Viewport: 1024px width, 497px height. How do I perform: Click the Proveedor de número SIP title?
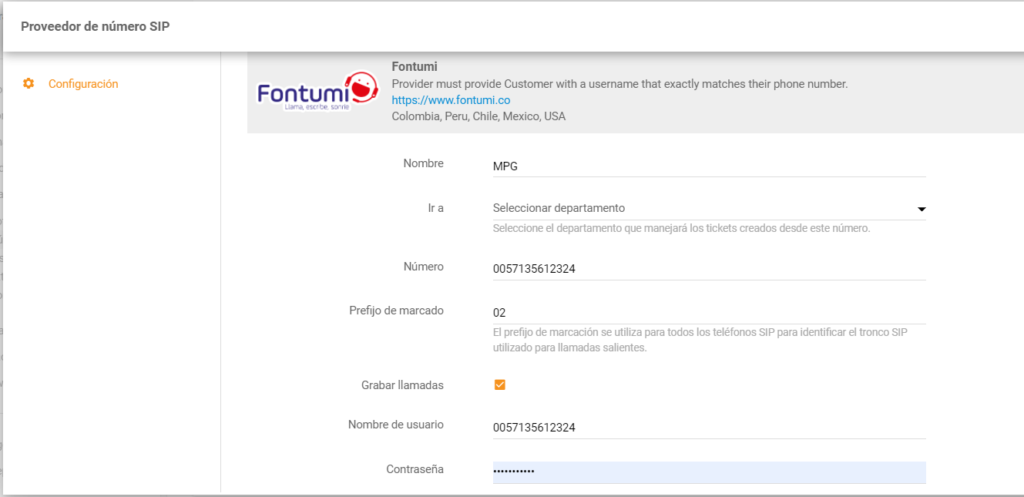click(x=95, y=26)
